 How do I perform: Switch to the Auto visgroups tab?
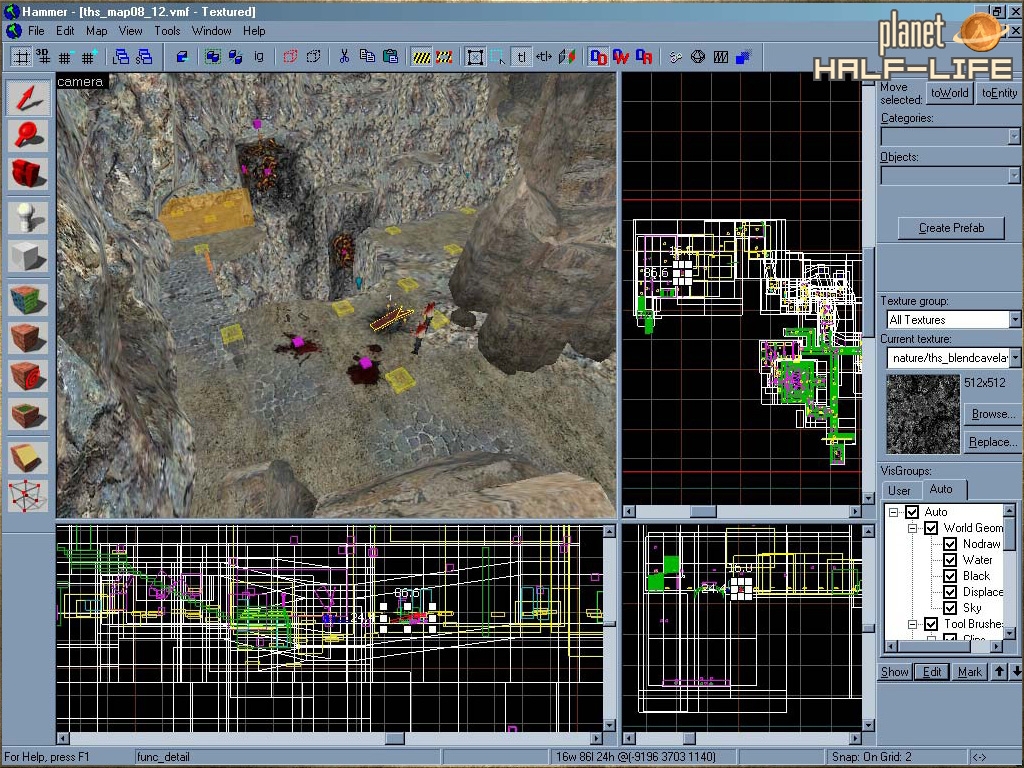pyautogui.click(x=941, y=489)
